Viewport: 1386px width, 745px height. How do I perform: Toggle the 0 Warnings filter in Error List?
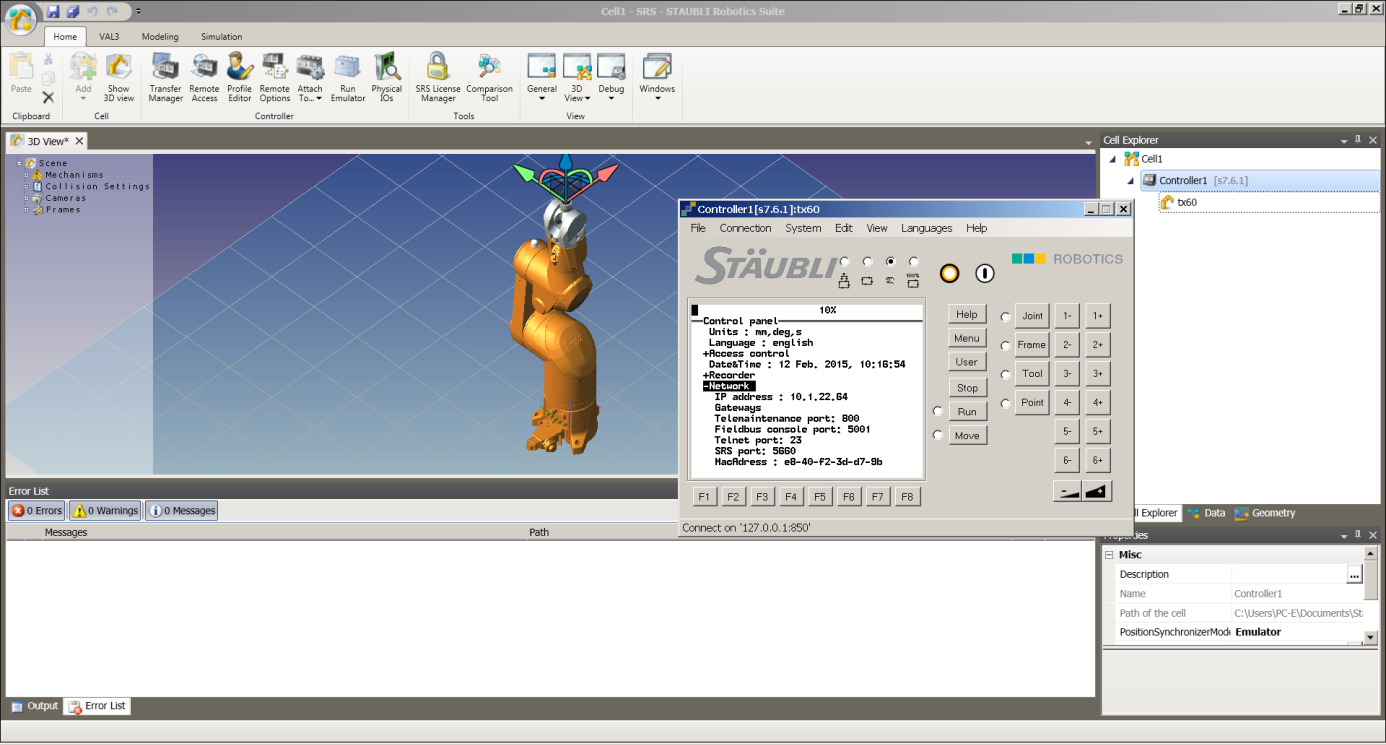[105, 511]
